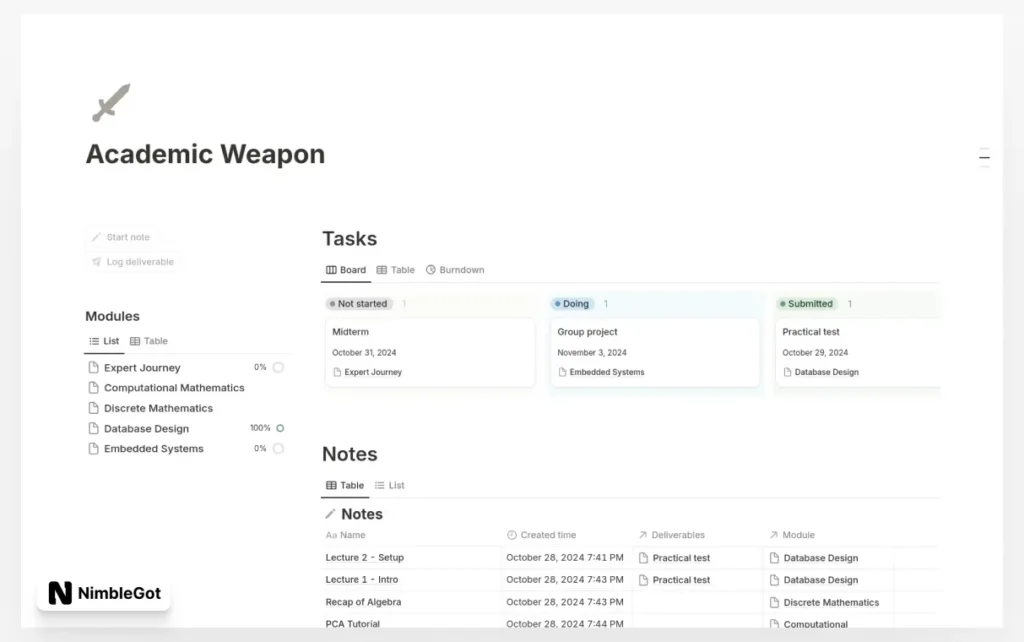Switch Tasks to Table view
The width and height of the screenshot is (1024, 642).
396,270
